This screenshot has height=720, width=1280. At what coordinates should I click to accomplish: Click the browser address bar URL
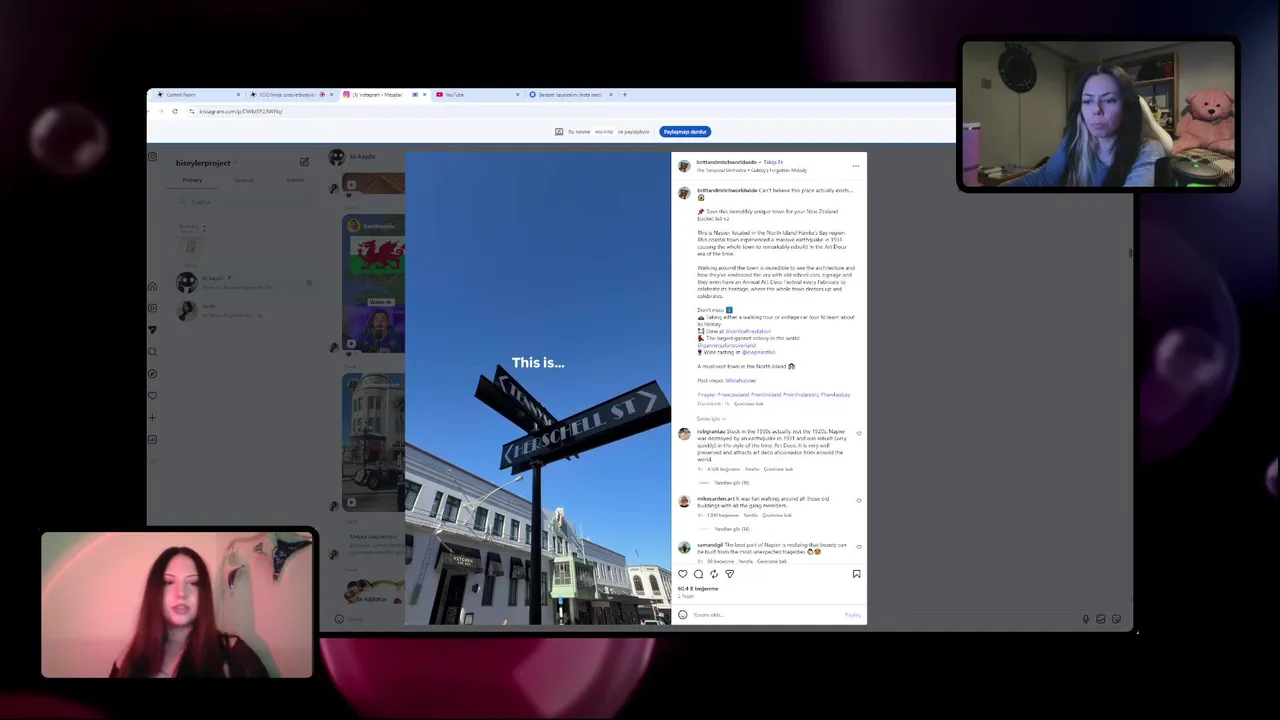pos(240,111)
